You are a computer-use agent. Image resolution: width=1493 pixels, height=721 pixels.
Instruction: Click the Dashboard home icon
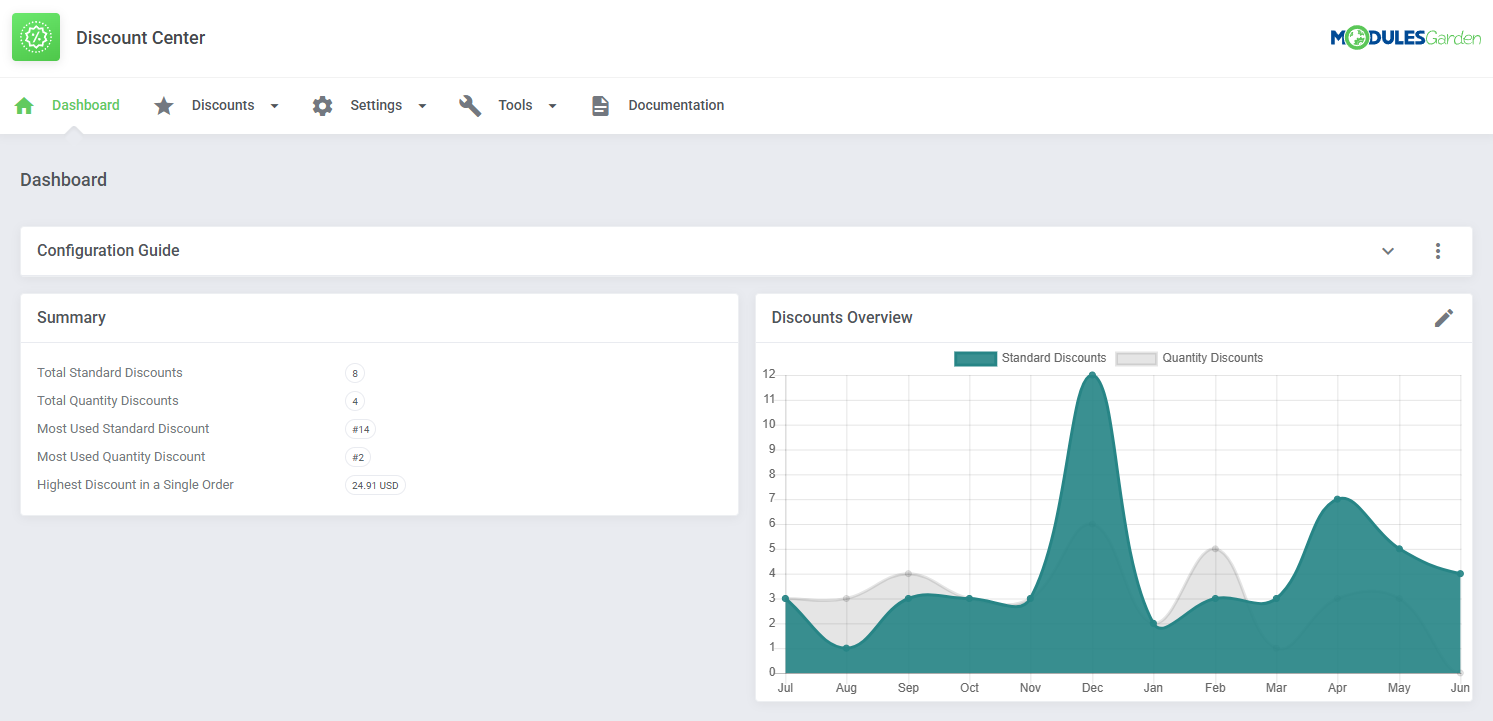point(24,106)
